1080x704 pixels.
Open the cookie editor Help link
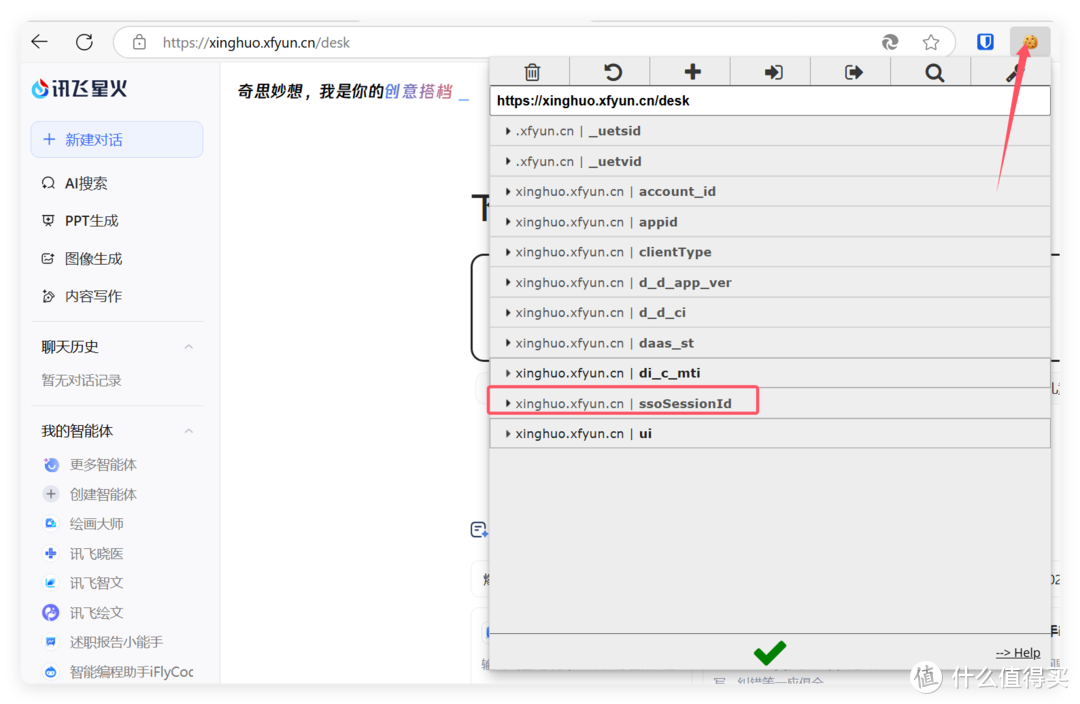point(1018,652)
